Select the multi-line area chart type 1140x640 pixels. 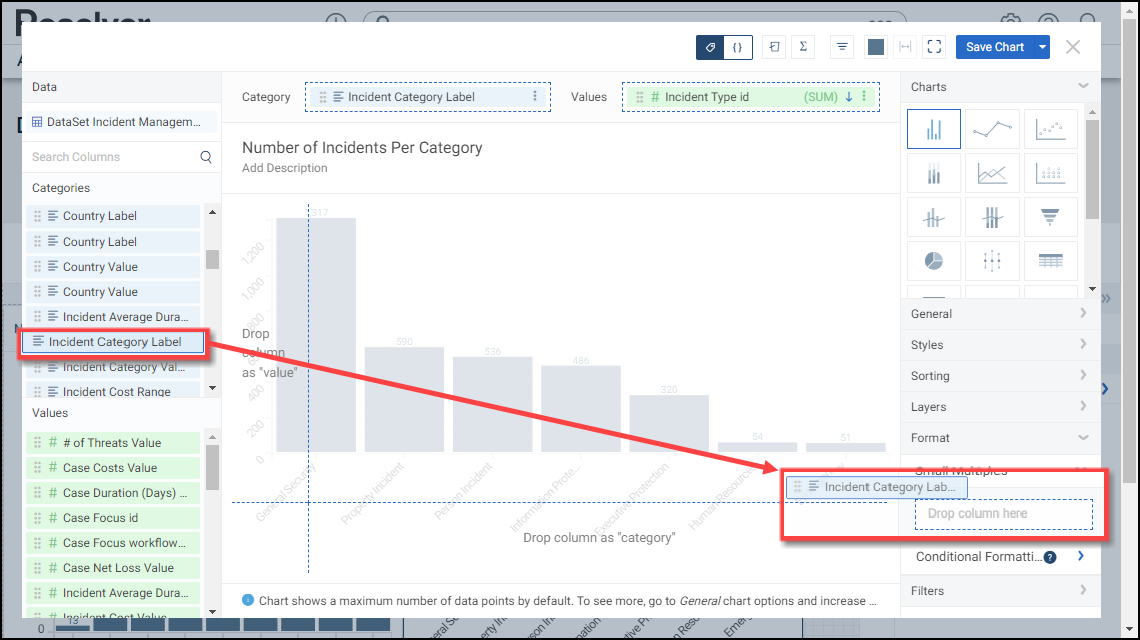(992, 173)
